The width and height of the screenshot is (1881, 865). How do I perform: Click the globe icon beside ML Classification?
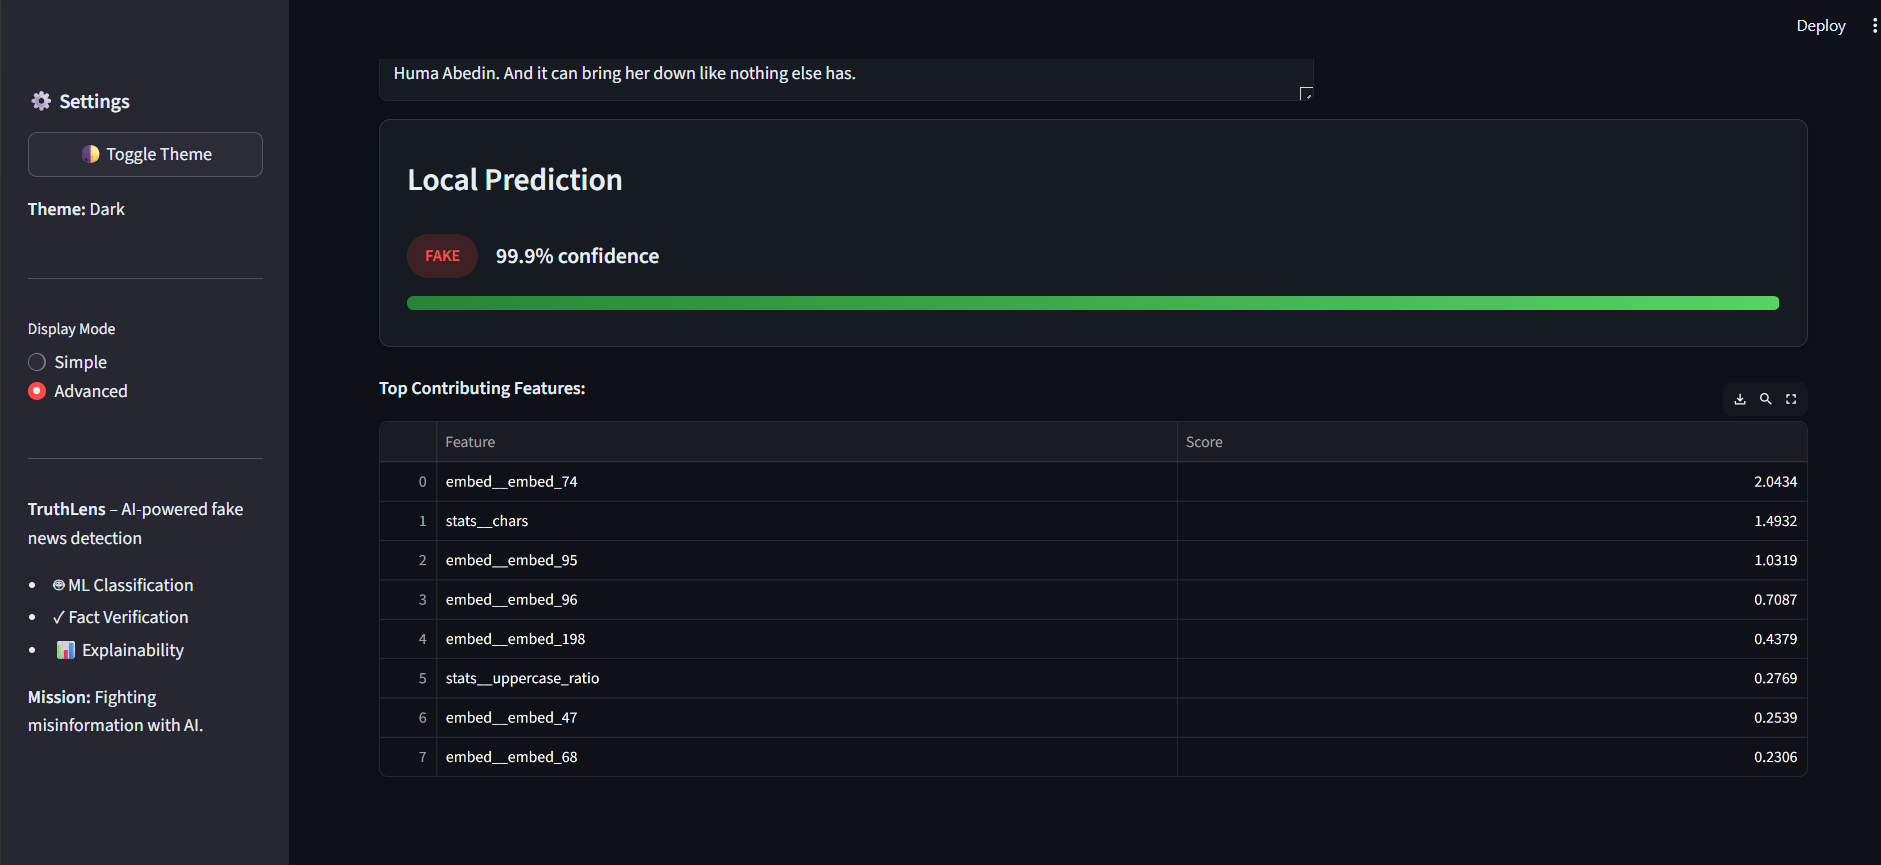(58, 585)
